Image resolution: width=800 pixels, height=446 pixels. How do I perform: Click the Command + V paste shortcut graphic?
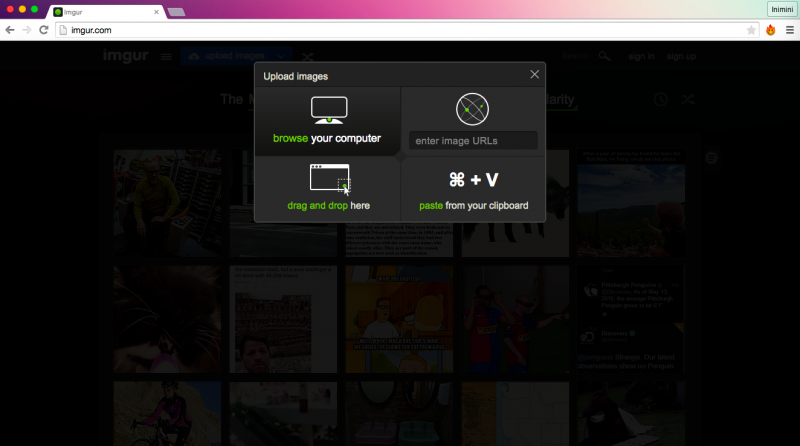click(473, 180)
